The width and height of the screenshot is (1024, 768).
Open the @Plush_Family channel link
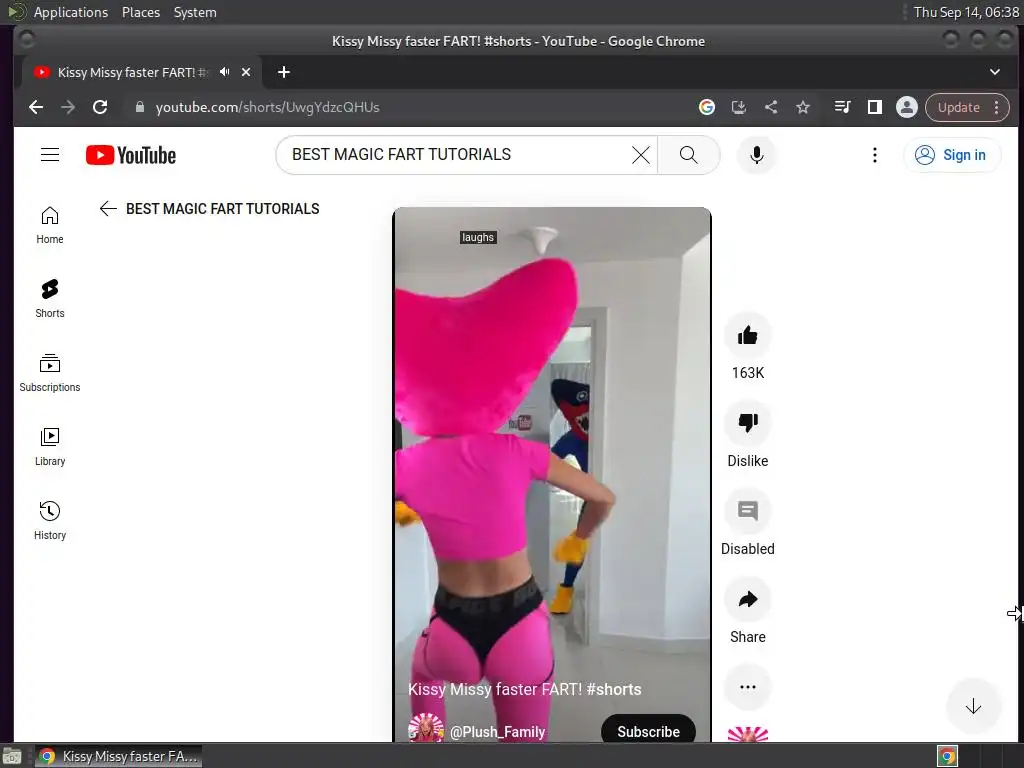coord(498,731)
